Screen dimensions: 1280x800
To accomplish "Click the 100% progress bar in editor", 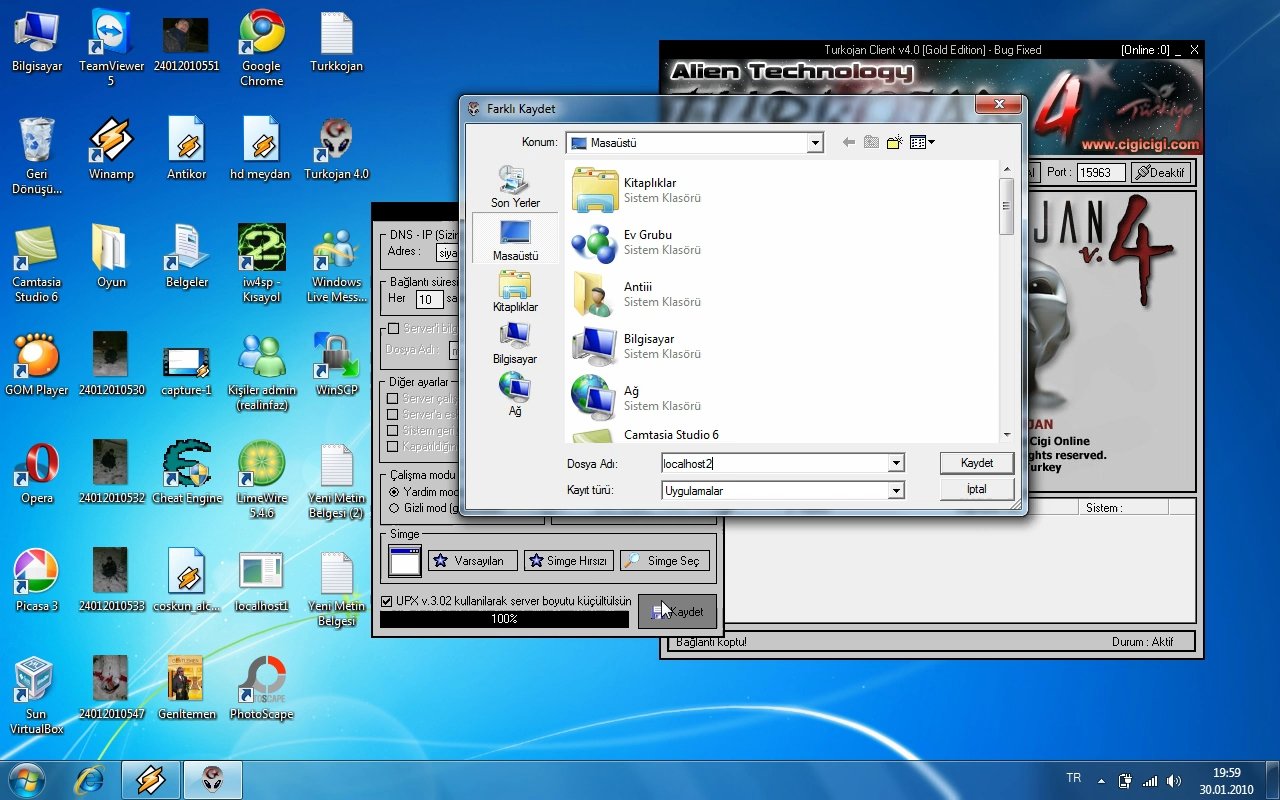I will (504, 619).
